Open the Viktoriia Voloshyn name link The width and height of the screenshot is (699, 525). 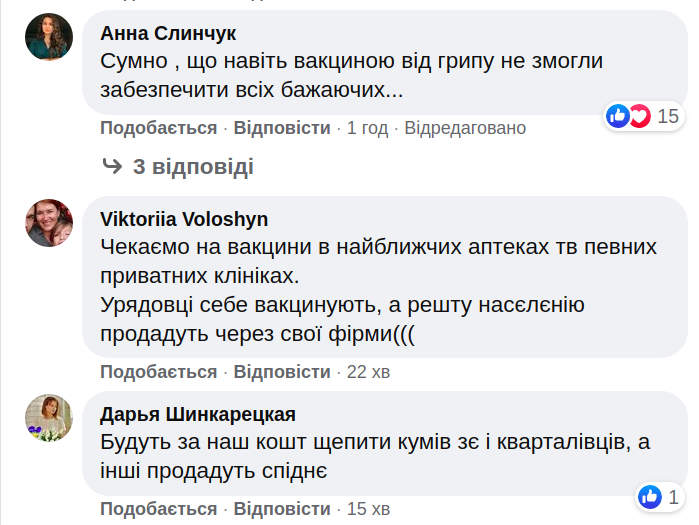[x=184, y=219]
